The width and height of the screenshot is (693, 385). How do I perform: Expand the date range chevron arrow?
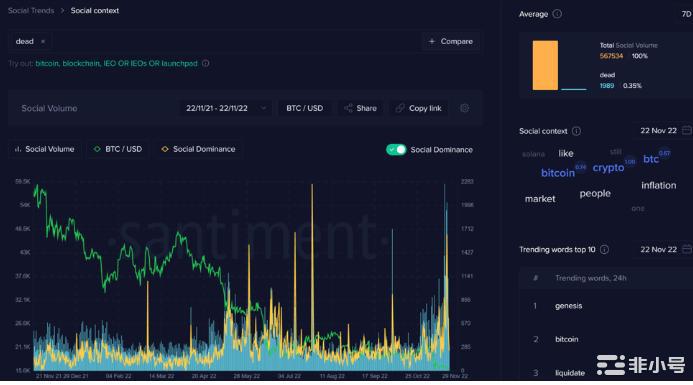click(x=263, y=108)
